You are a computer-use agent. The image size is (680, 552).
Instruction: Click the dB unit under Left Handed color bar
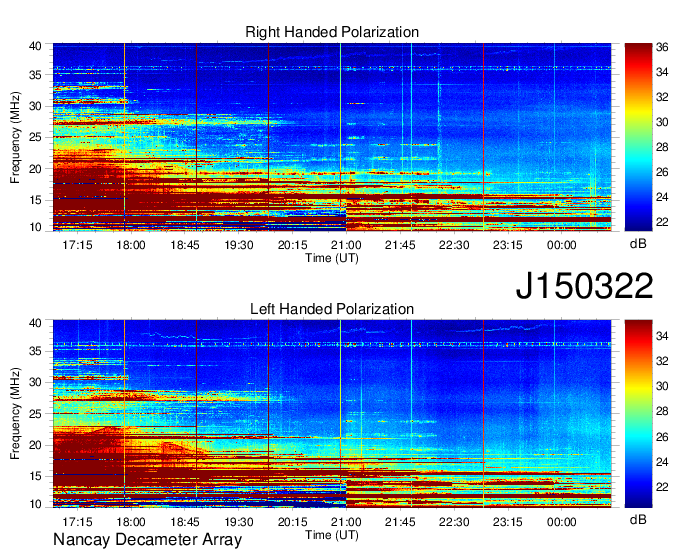click(638, 520)
